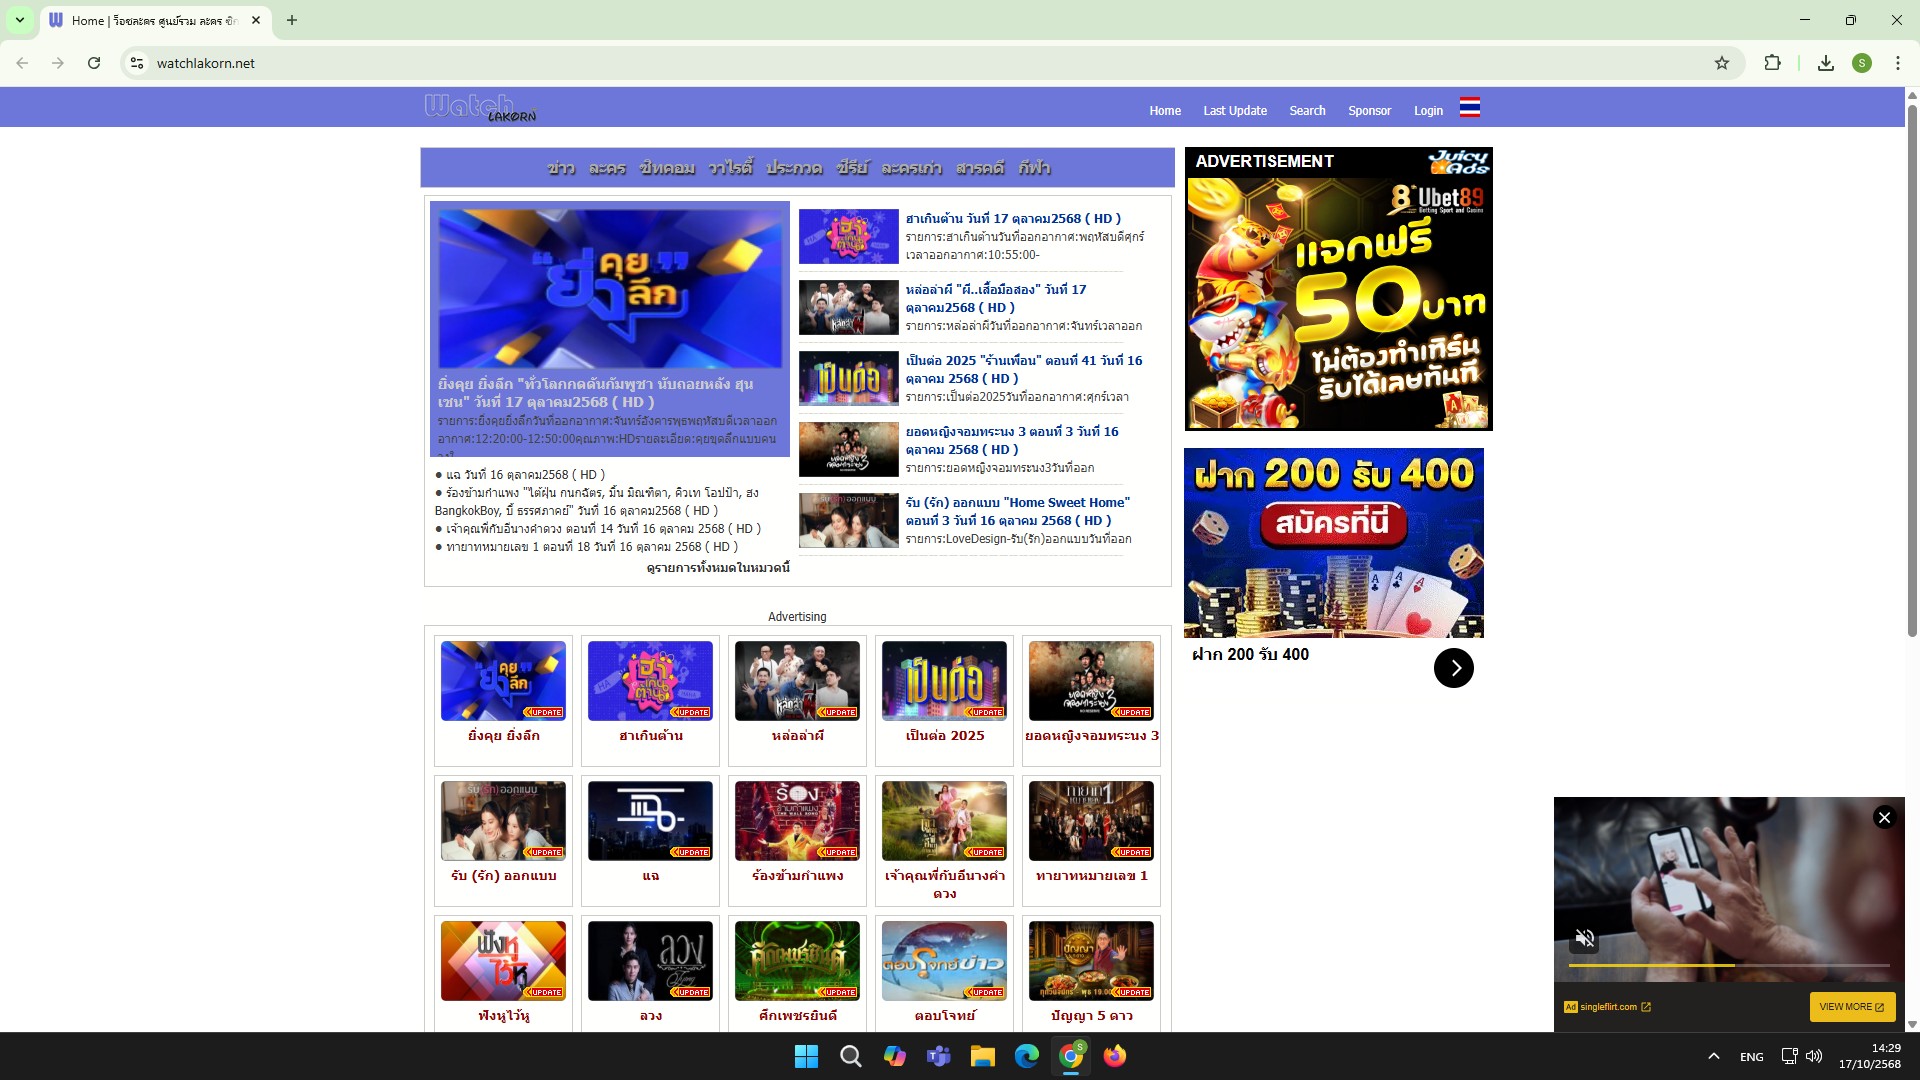
Task: Select the Sponsor menu item
Action: (x=1369, y=111)
